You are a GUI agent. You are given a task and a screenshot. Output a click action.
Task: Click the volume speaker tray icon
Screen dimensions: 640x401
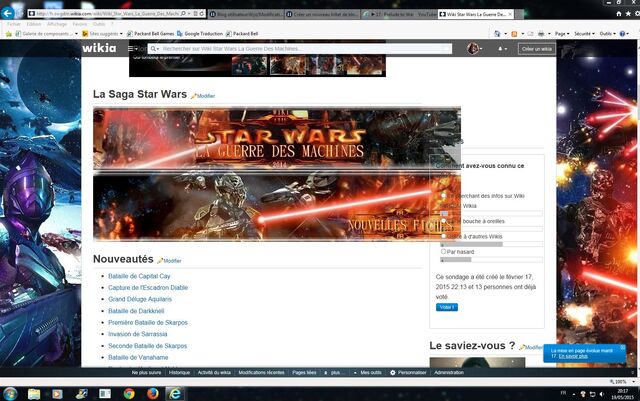point(602,394)
